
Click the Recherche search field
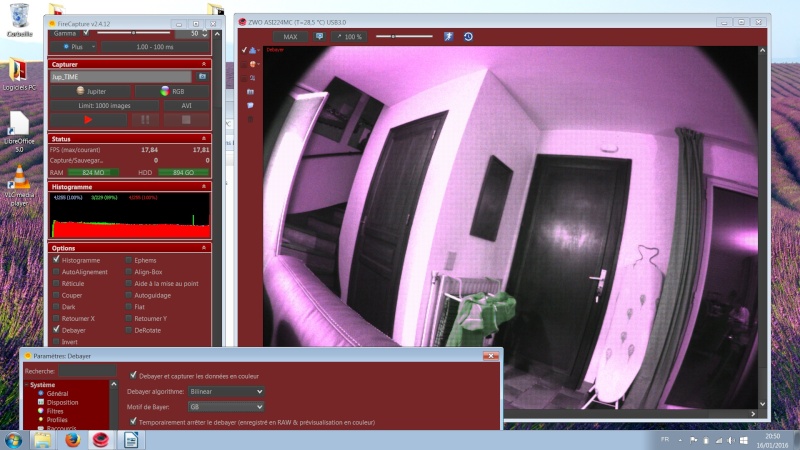pos(87,371)
